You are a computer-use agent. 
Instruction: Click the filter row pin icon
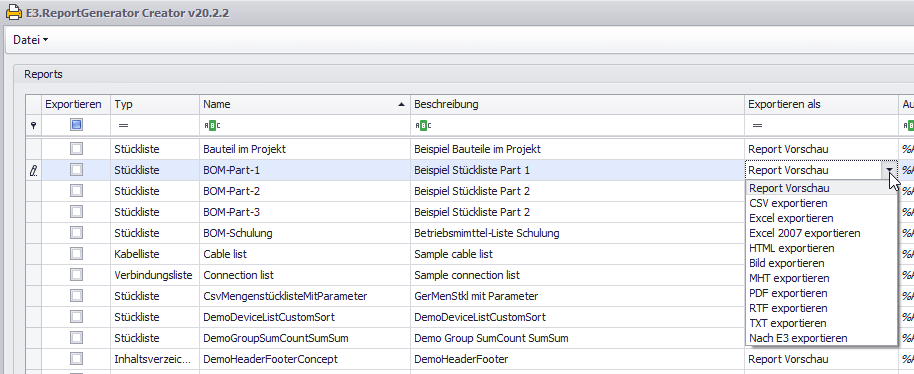[33, 125]
